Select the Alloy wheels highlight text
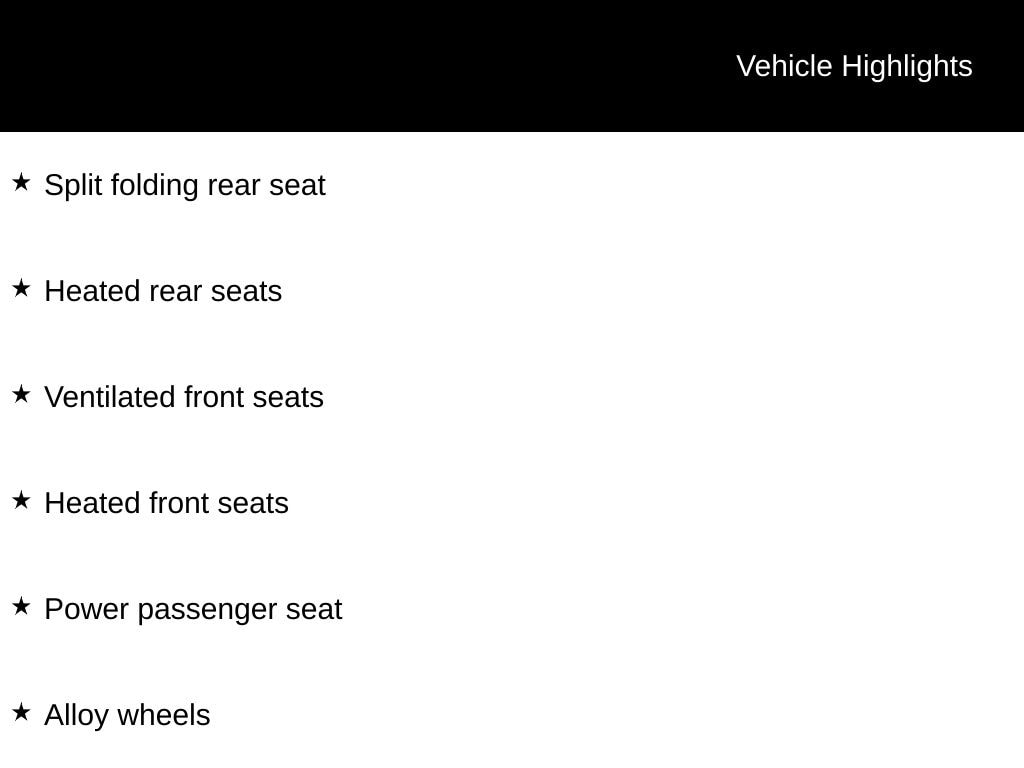 (x=127, y=715)
